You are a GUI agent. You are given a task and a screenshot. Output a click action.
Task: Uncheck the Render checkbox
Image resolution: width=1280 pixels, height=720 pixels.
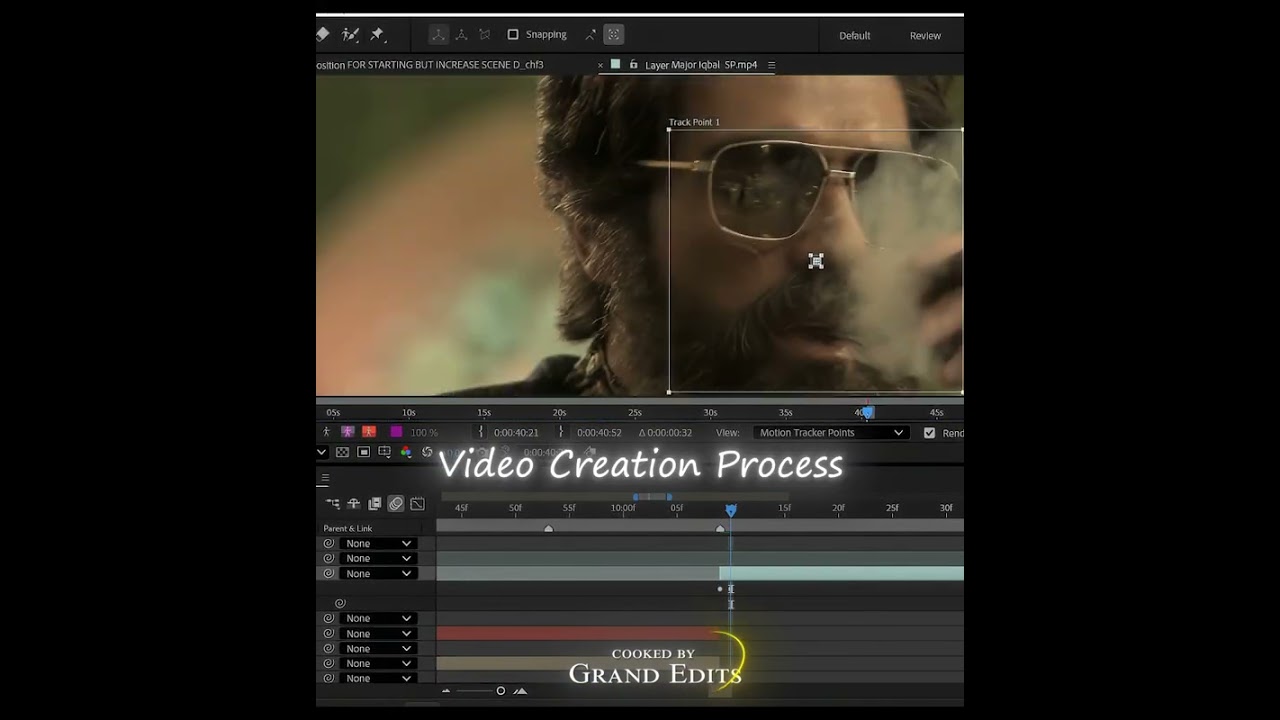pos(930,433)
